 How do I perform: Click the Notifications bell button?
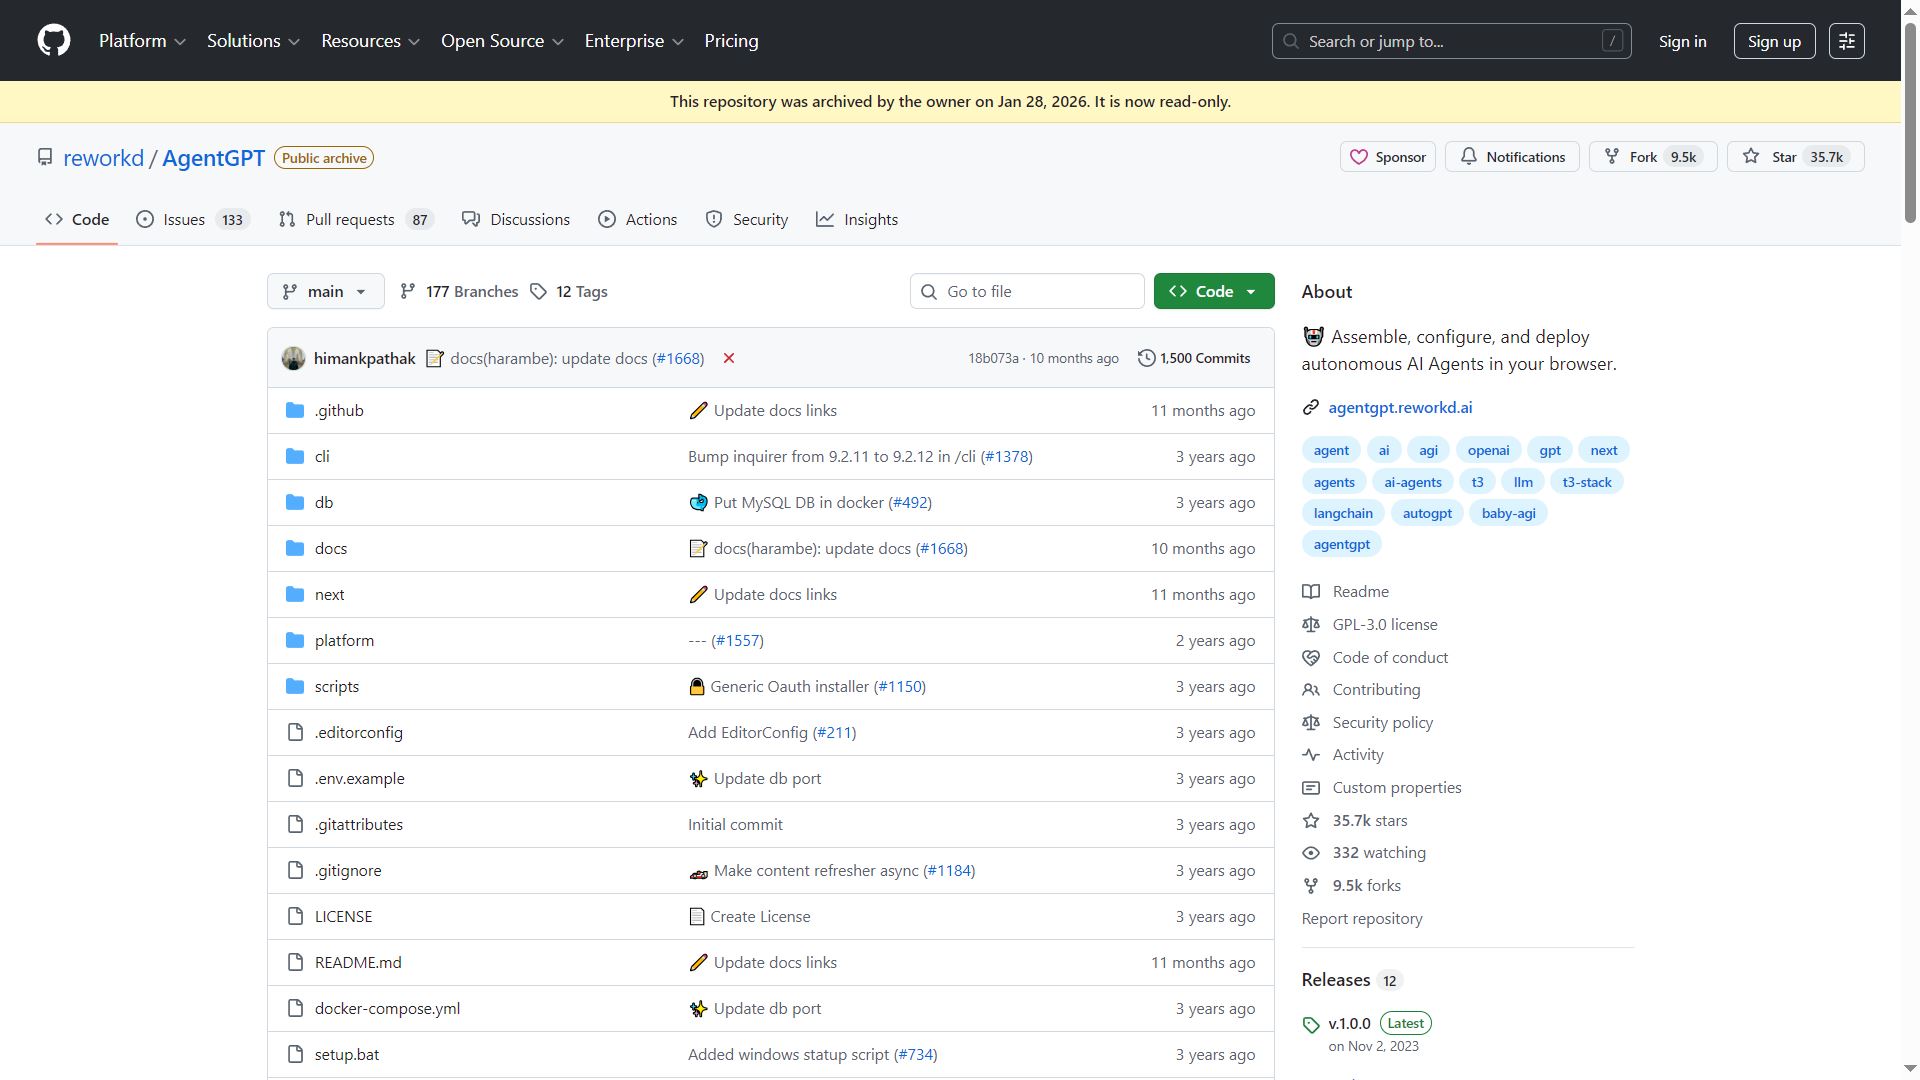pos(1512,157)
